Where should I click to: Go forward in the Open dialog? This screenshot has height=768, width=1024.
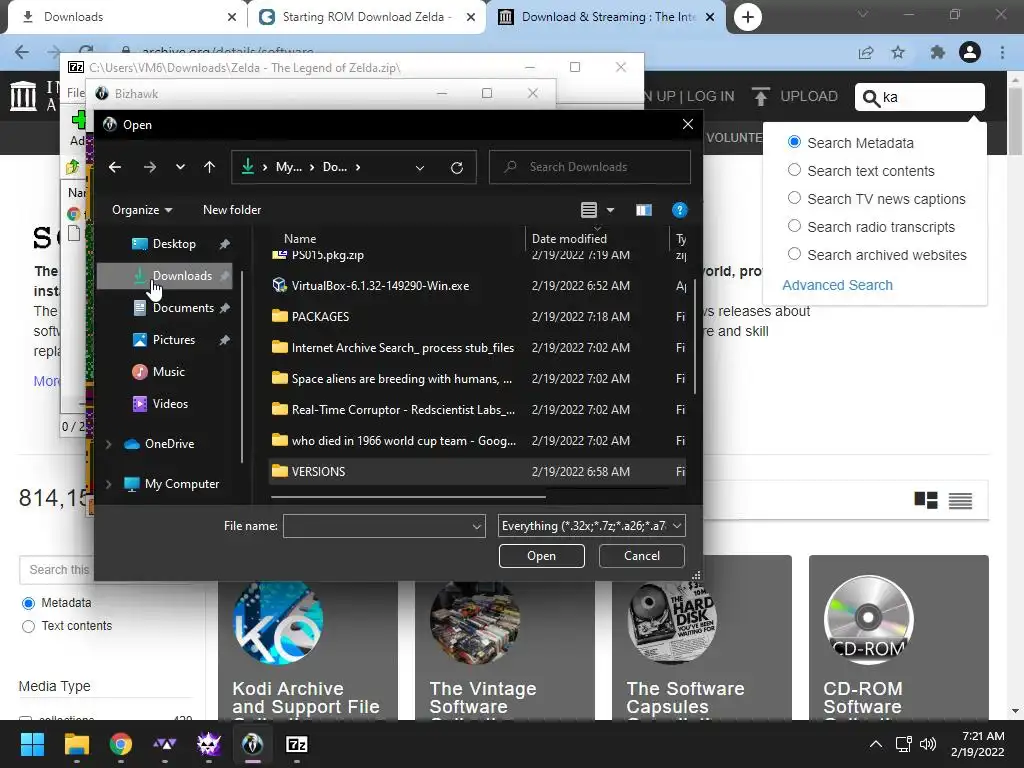(x=150, y=167)
